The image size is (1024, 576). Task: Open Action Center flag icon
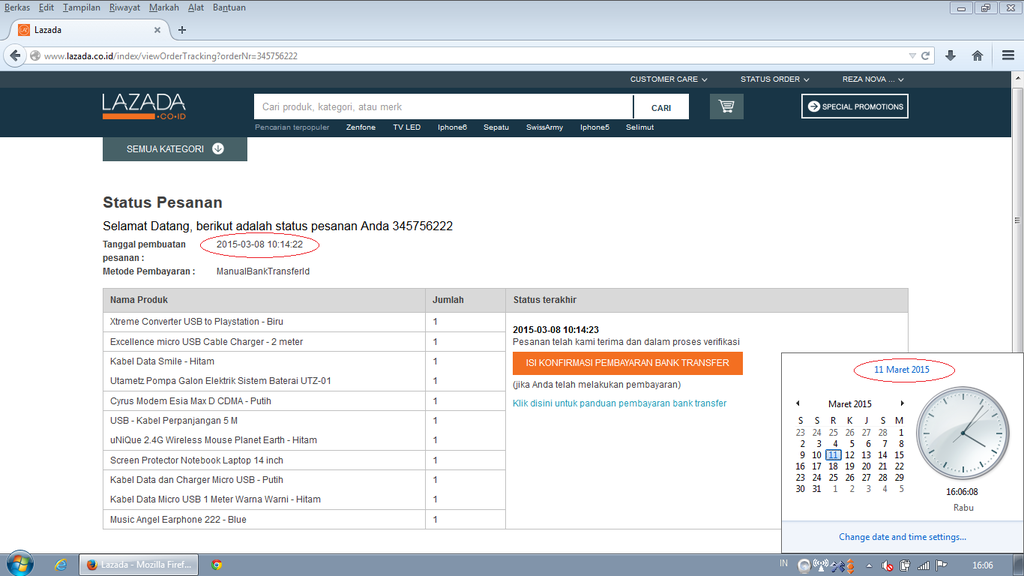point(941,566)
